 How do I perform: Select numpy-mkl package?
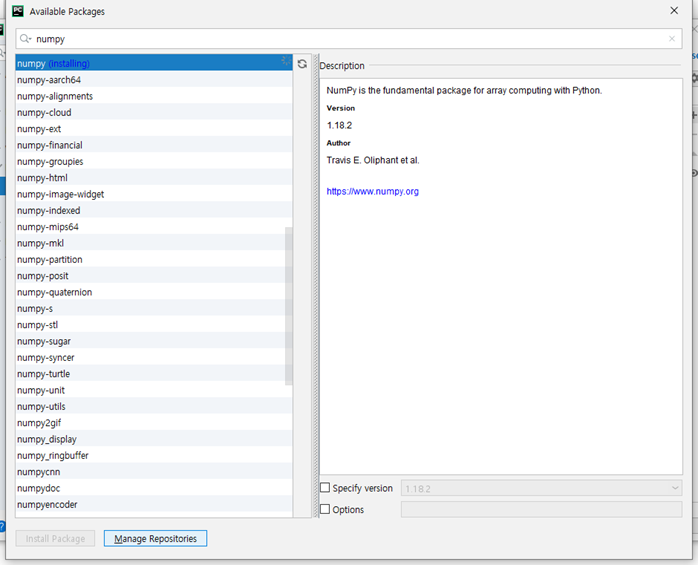pos(154,243)
